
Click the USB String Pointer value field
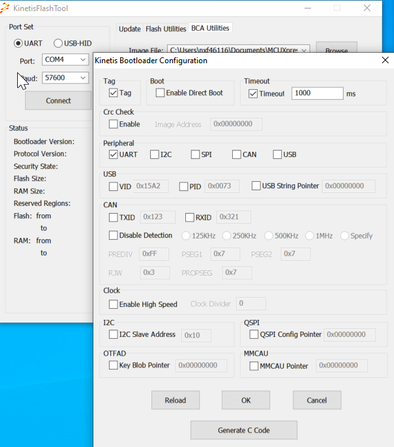pos(349,186)
